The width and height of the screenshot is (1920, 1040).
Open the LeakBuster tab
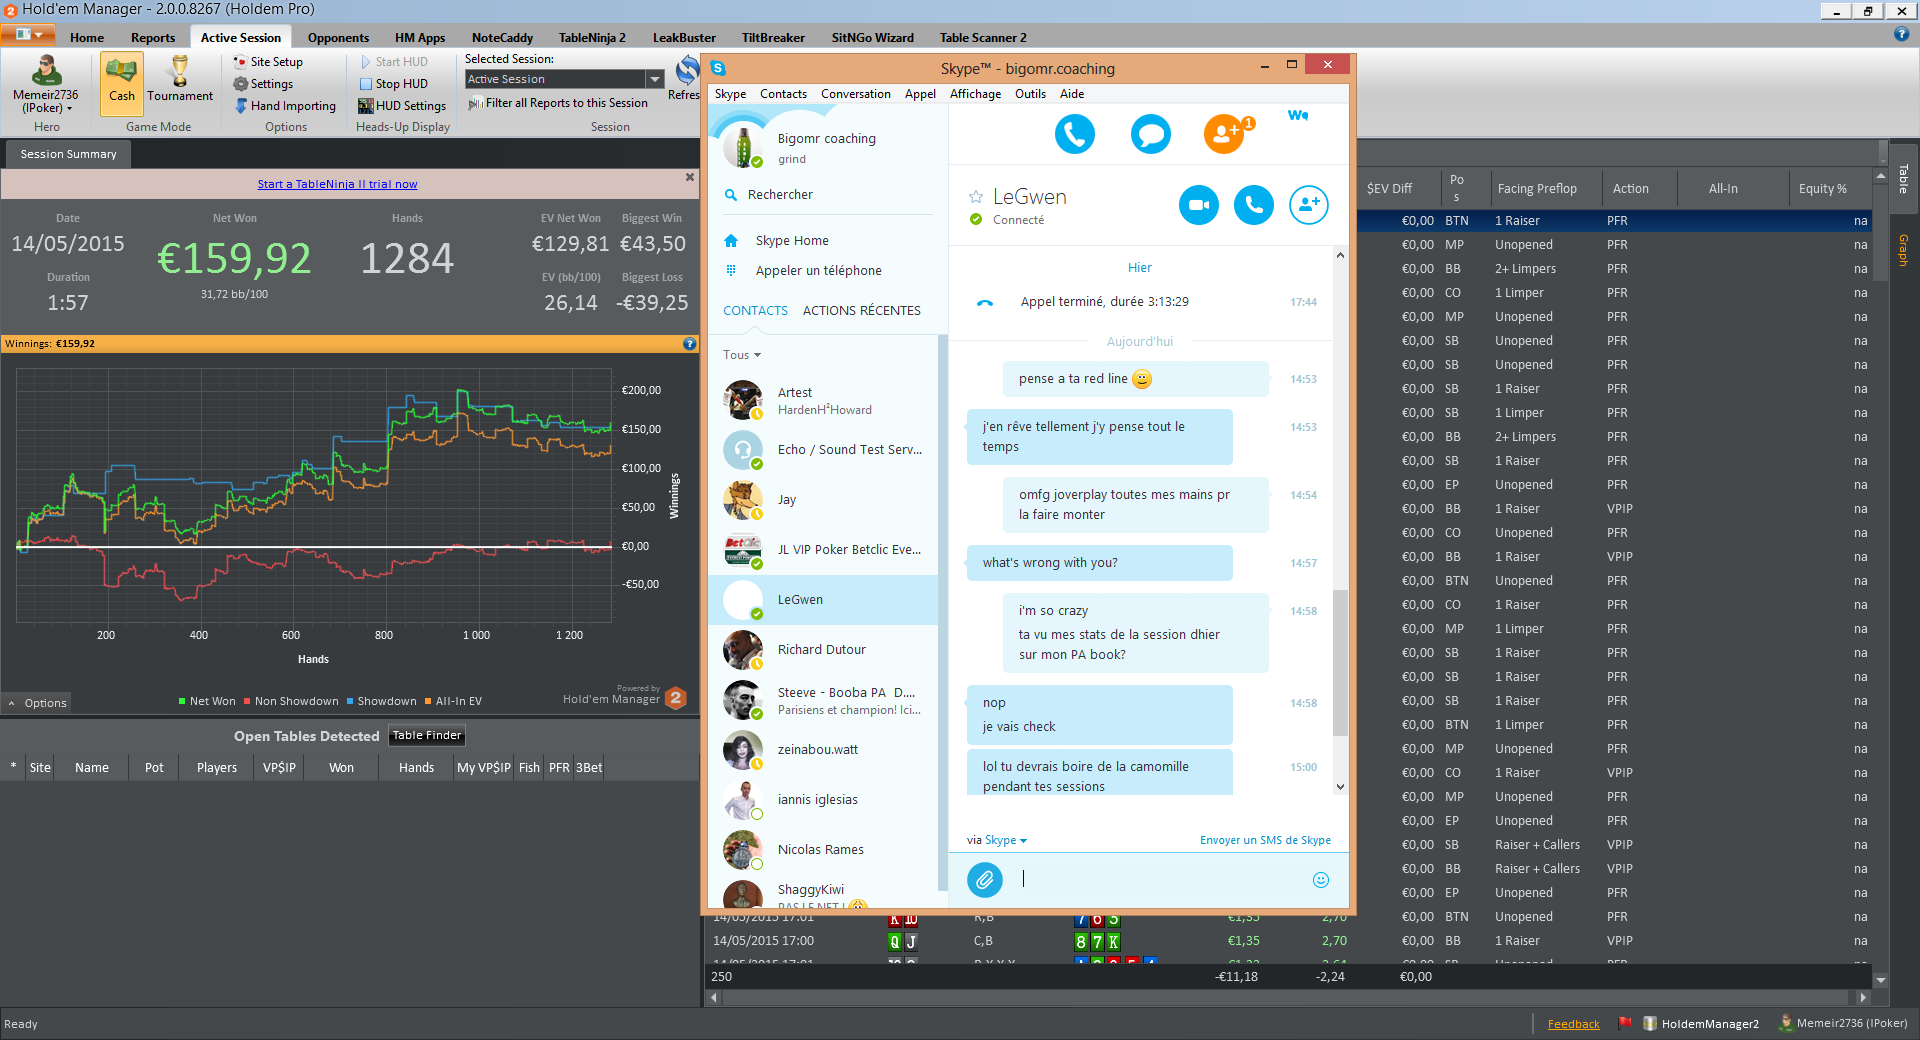coord(684,38)
